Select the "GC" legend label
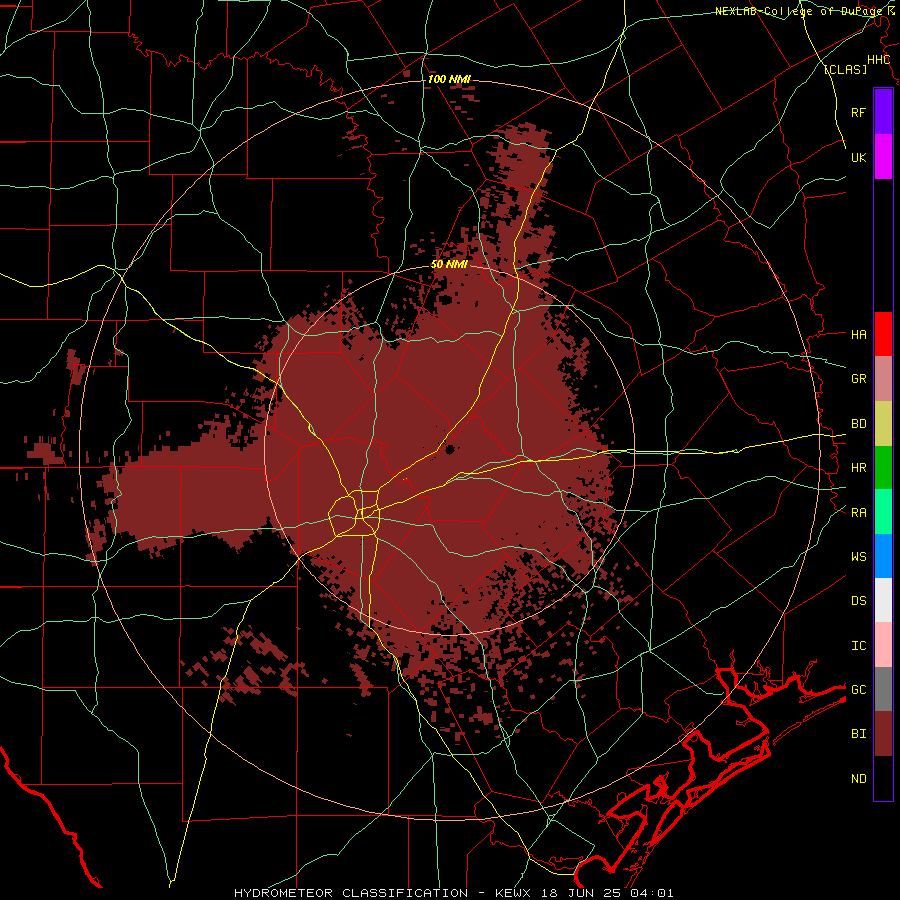Screen dimensions: 900x900 pos(858,690)
